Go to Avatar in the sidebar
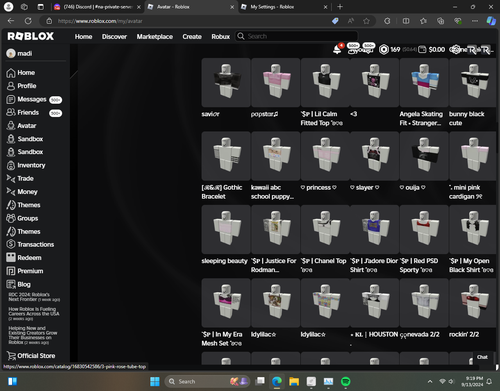500x391 pixels. 21,126
